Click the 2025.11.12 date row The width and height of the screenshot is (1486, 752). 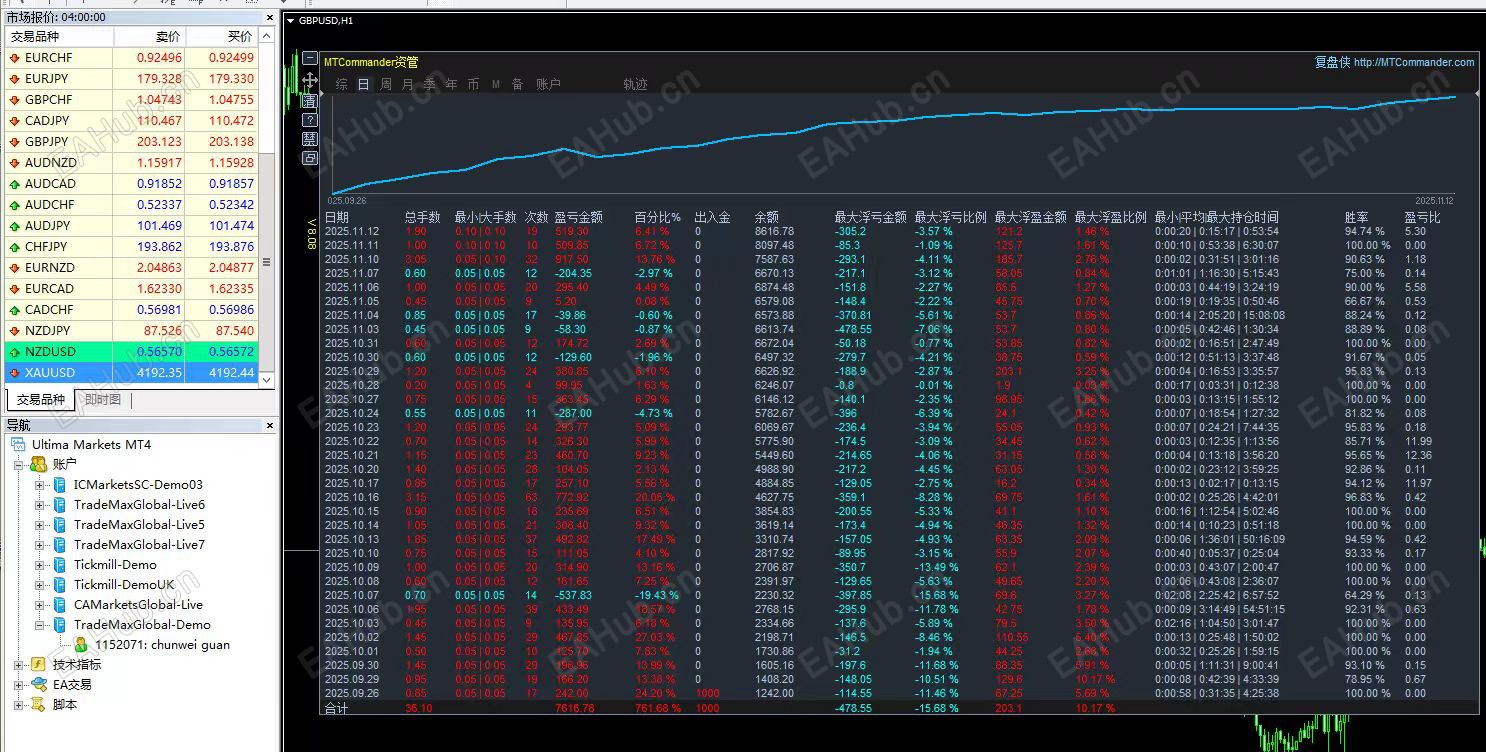[351, 231]
